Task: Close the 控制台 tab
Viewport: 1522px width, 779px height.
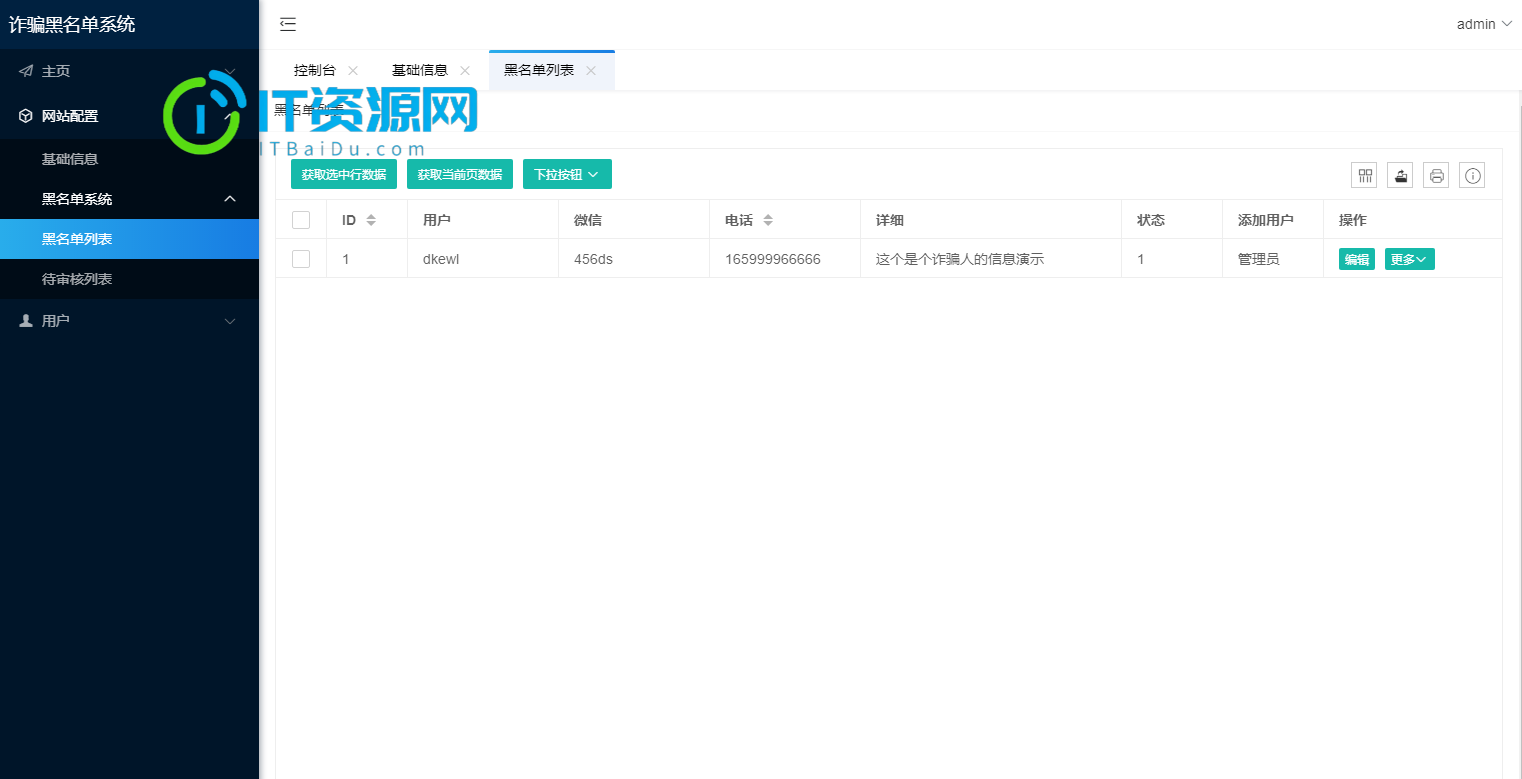Action: click(353, 70)
